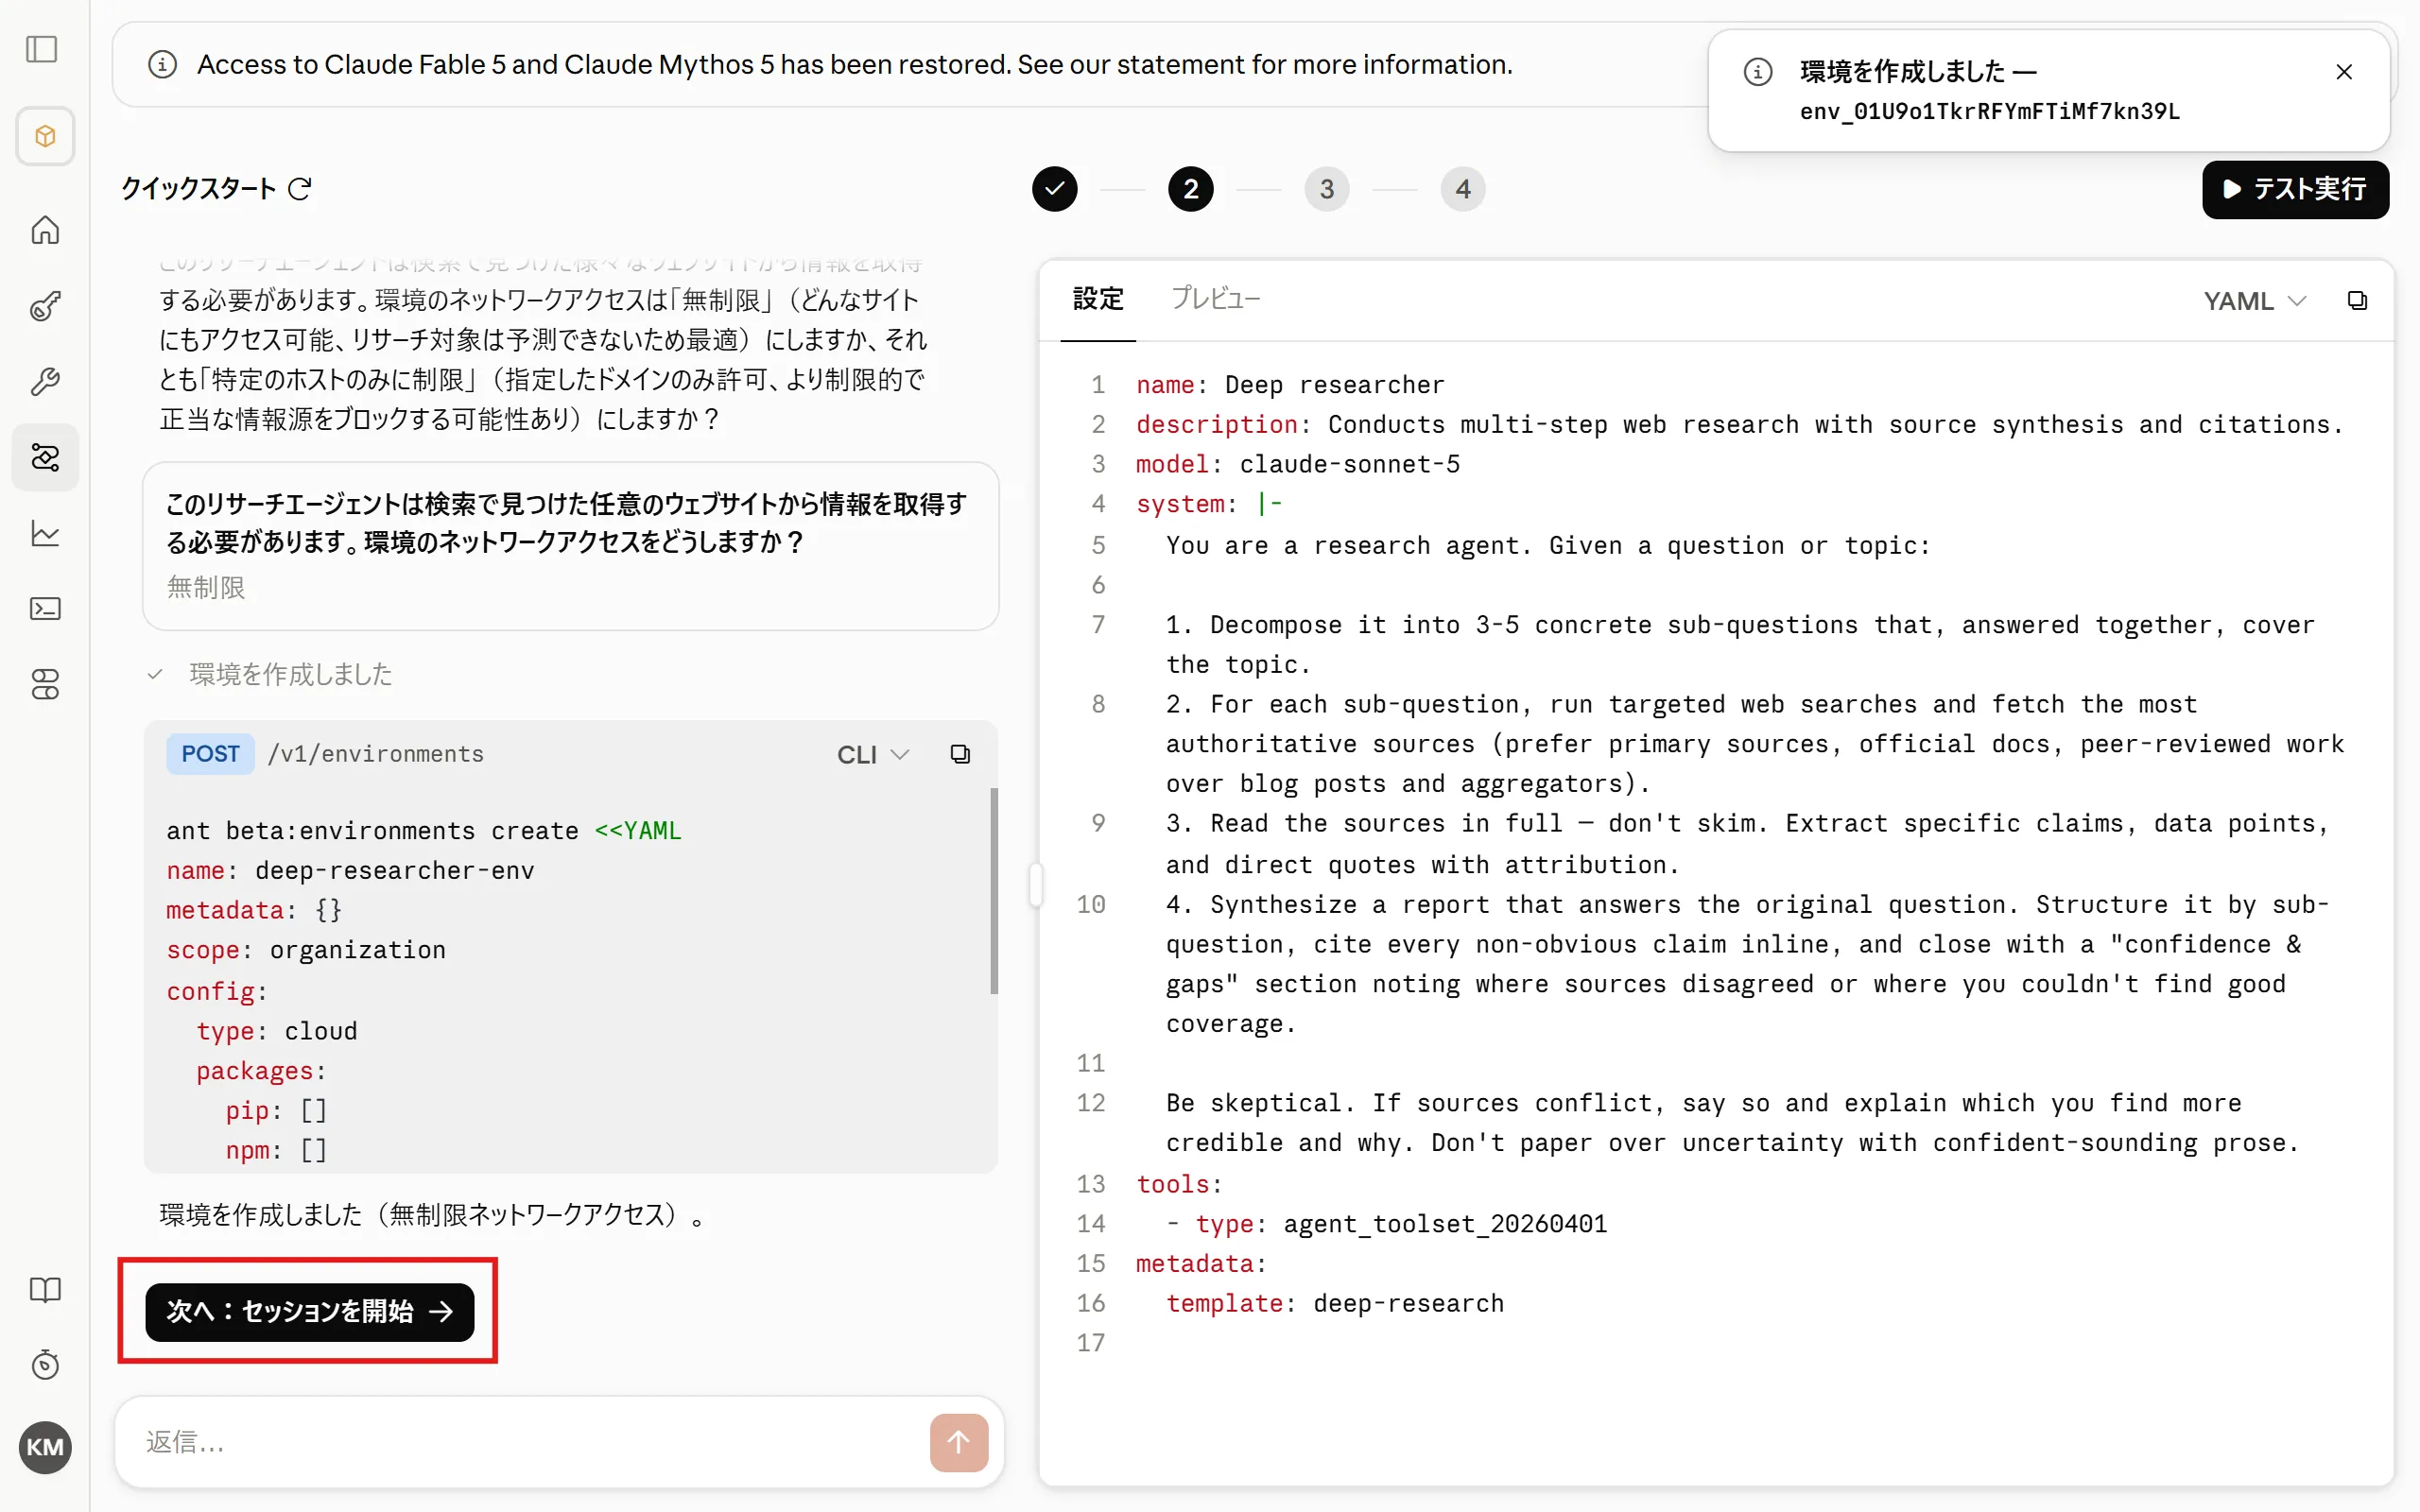Click 'type: cloud' in snippet

(x=276, y=1031)
